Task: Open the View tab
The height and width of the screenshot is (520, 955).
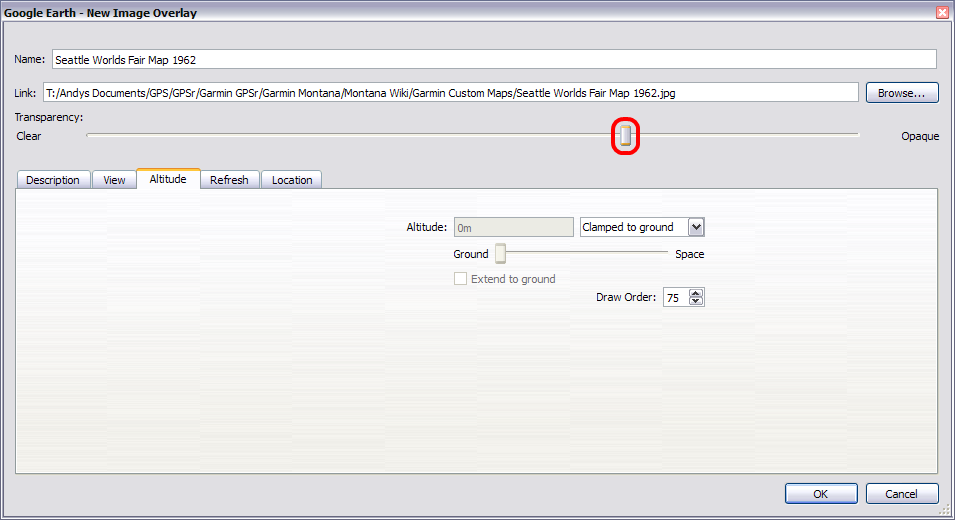Action: (114, 180)
